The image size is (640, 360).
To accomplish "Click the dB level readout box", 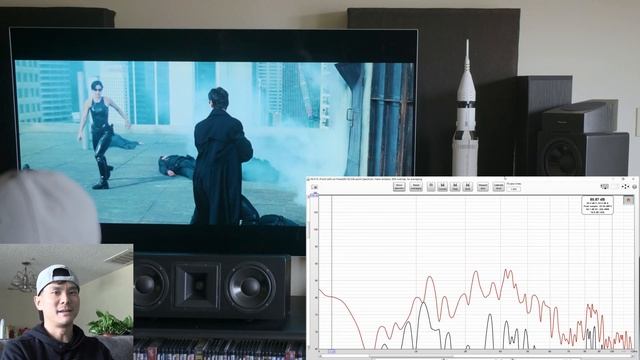I will (597, 205).
